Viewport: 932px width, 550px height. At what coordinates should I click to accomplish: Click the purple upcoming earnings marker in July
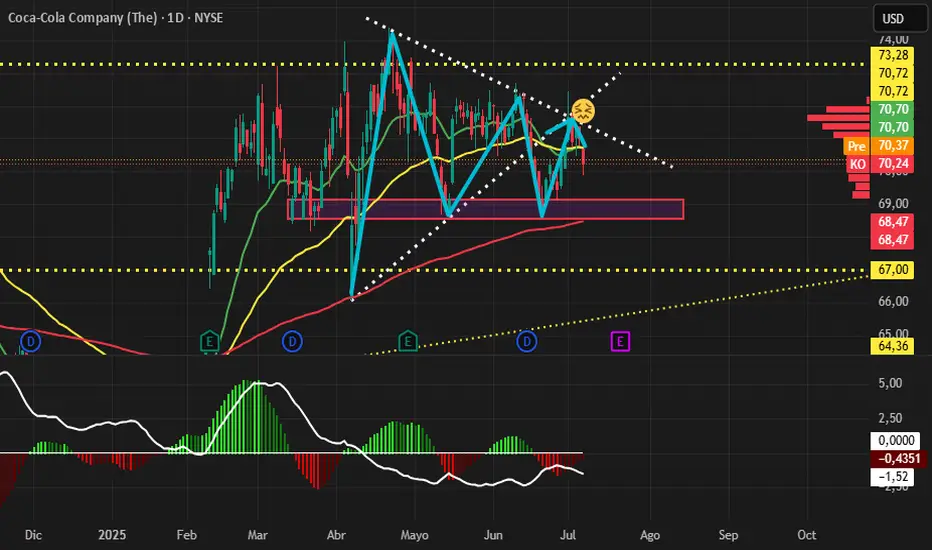[x=620, y=341]
